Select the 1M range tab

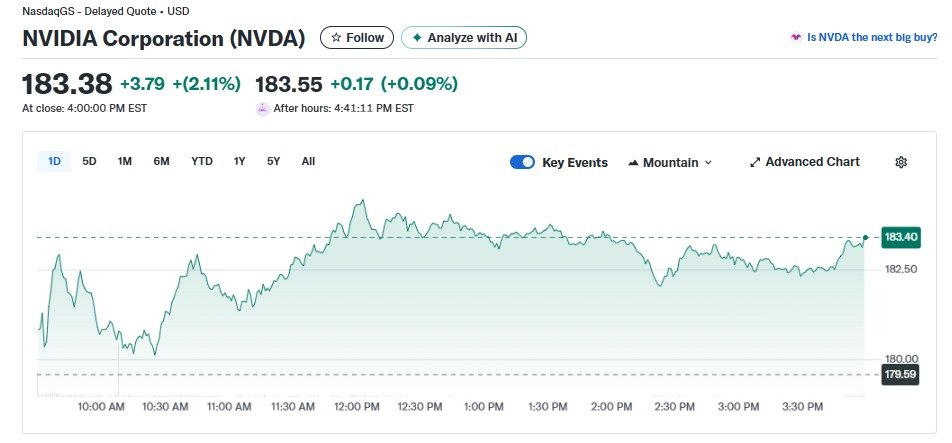(x=125, y=161)
